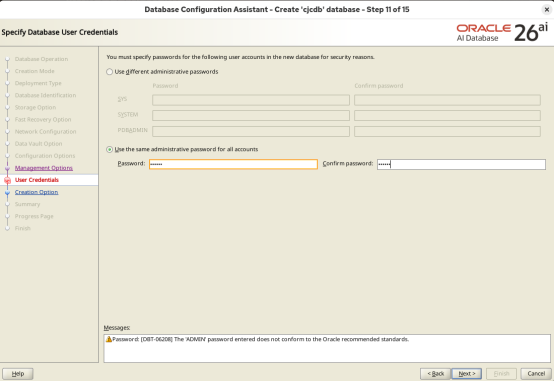
Task: Click 'Configuration Options' step label
Action: click(45, 156)
